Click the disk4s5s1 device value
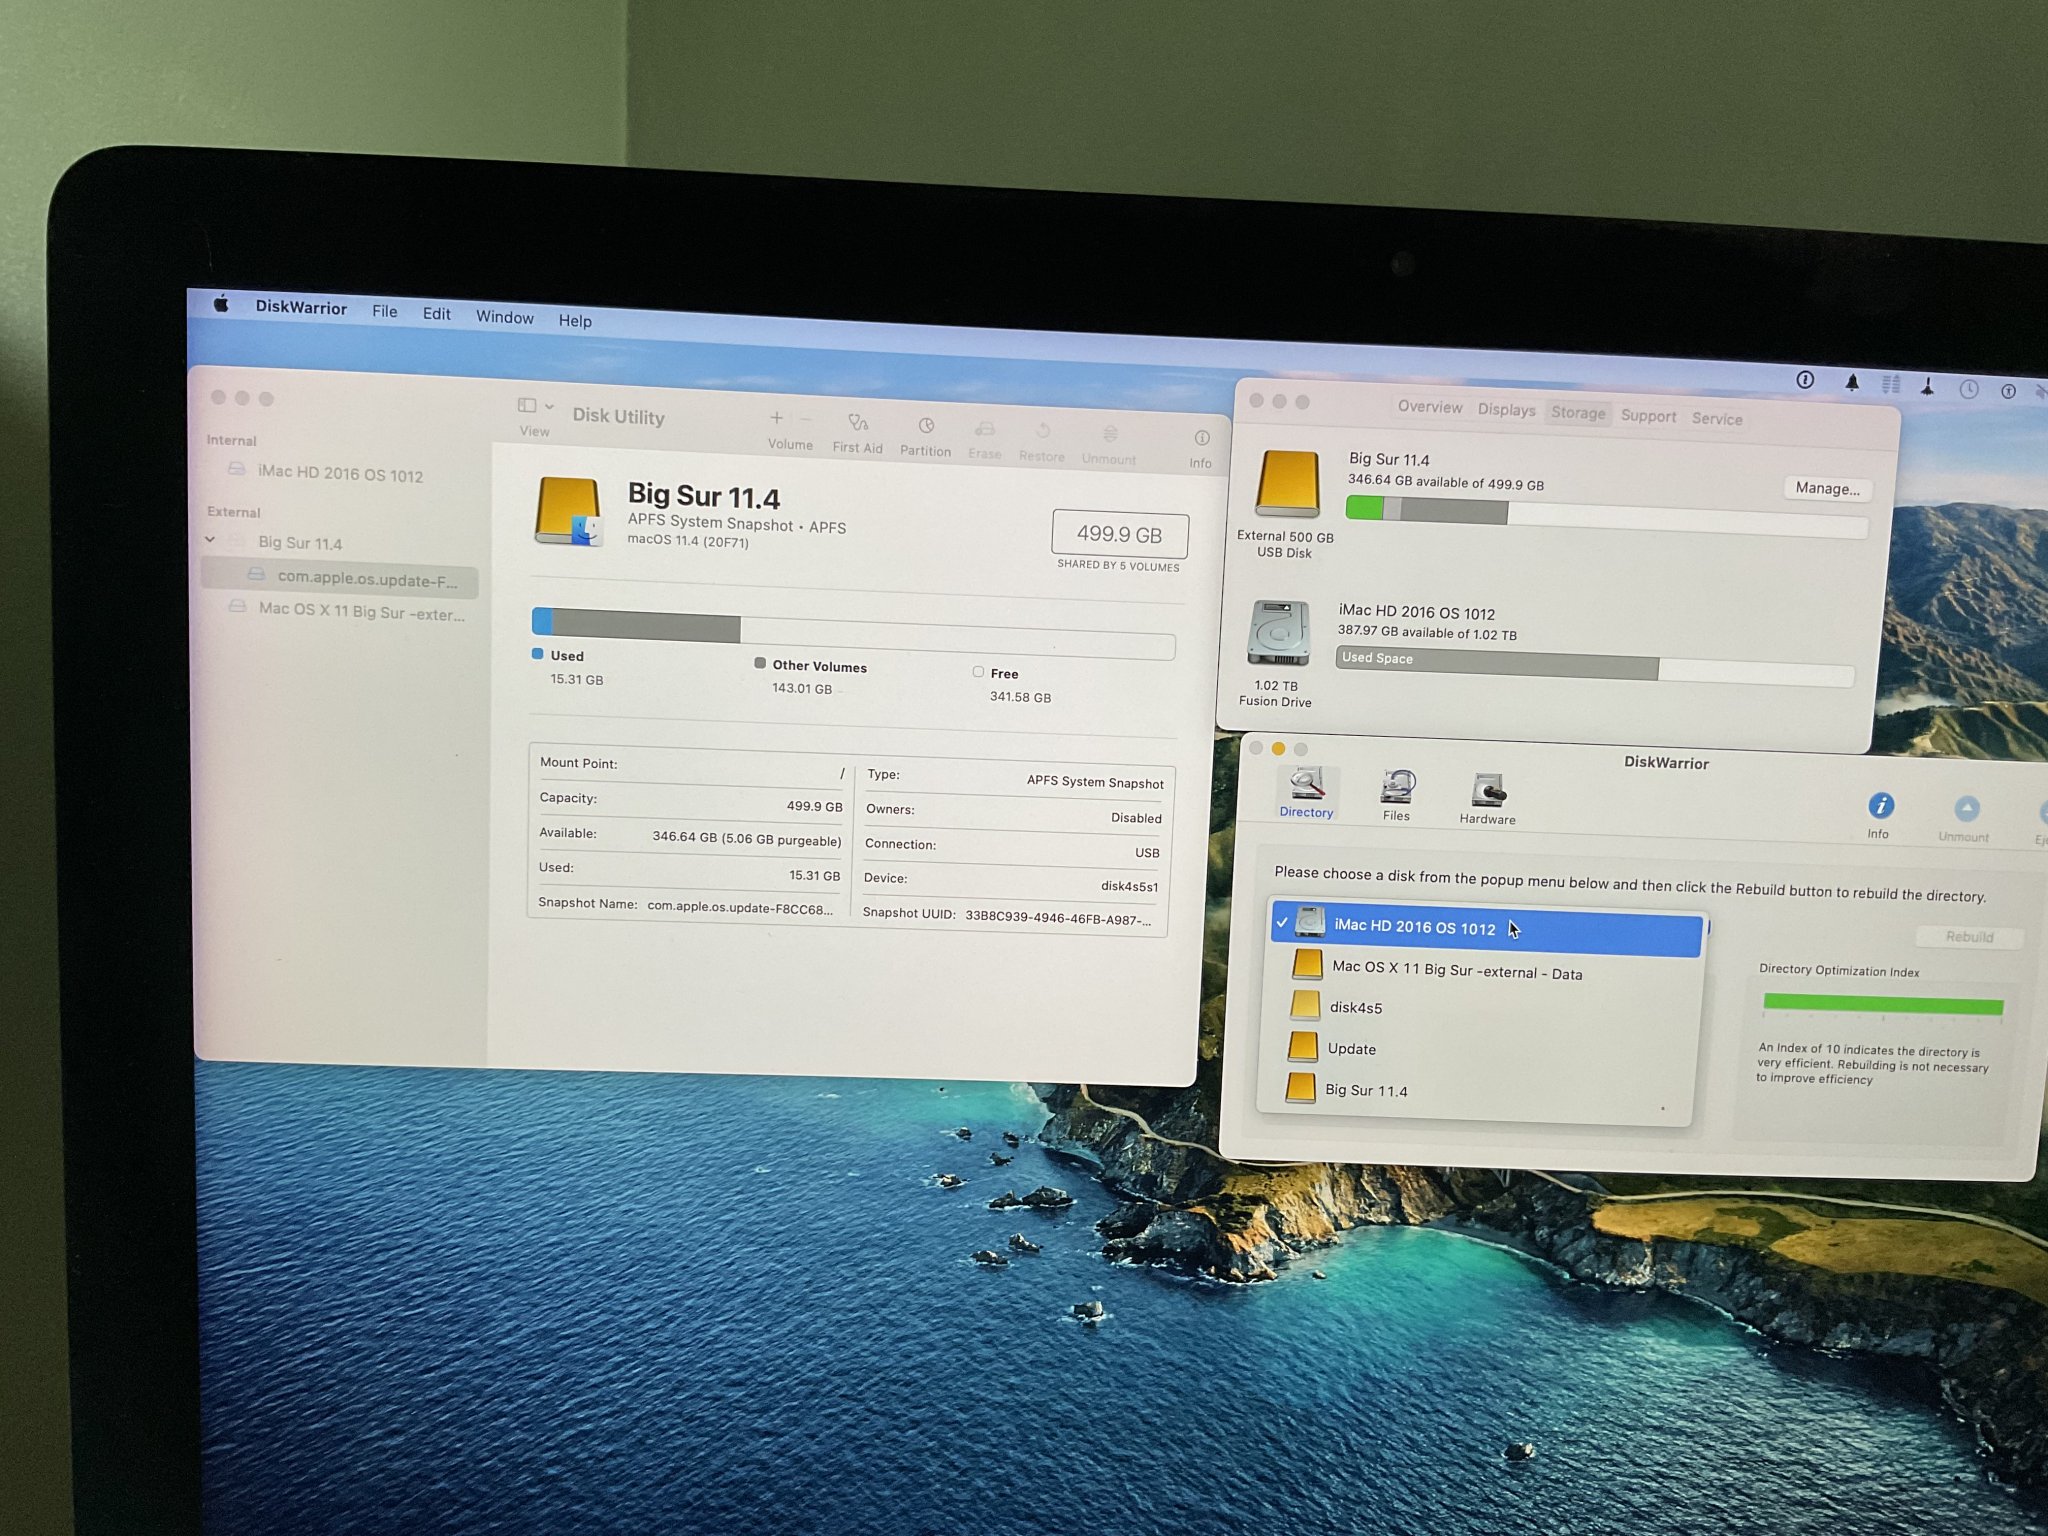2048x1536 pixels. [x=1129, y=886]
